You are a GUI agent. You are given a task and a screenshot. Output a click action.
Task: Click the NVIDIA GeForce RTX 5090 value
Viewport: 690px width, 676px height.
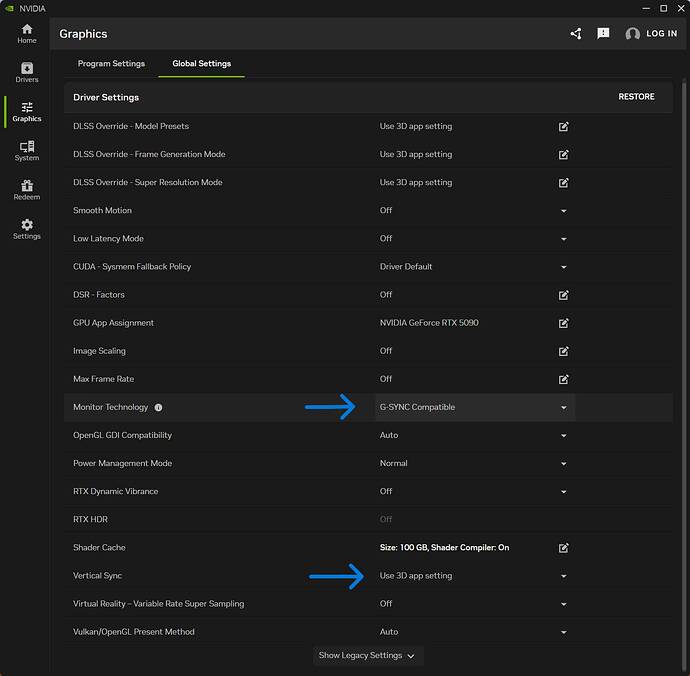429,323
